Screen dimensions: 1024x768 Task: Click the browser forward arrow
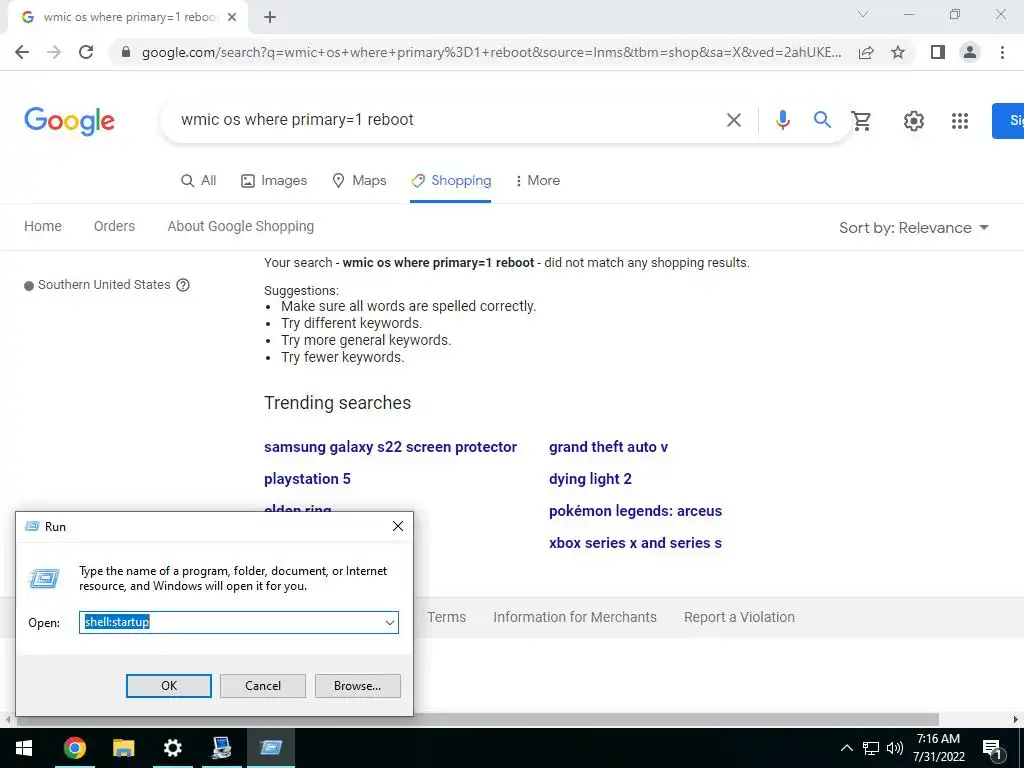coord(54,52)
